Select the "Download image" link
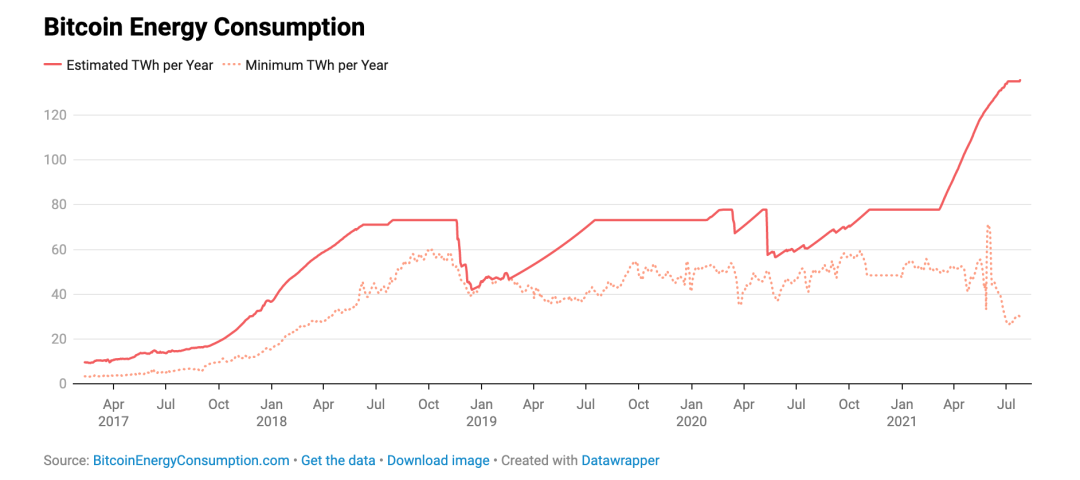This screenshot has width=1080, height=480. [x=438, y=460]
